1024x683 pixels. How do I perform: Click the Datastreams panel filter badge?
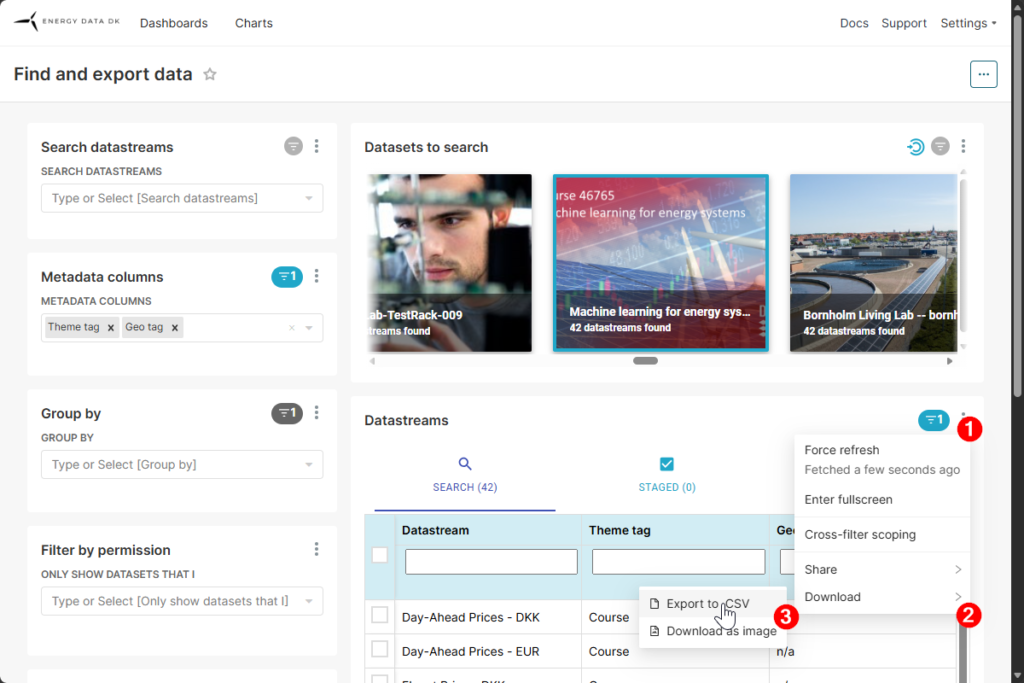coord(934,420)
